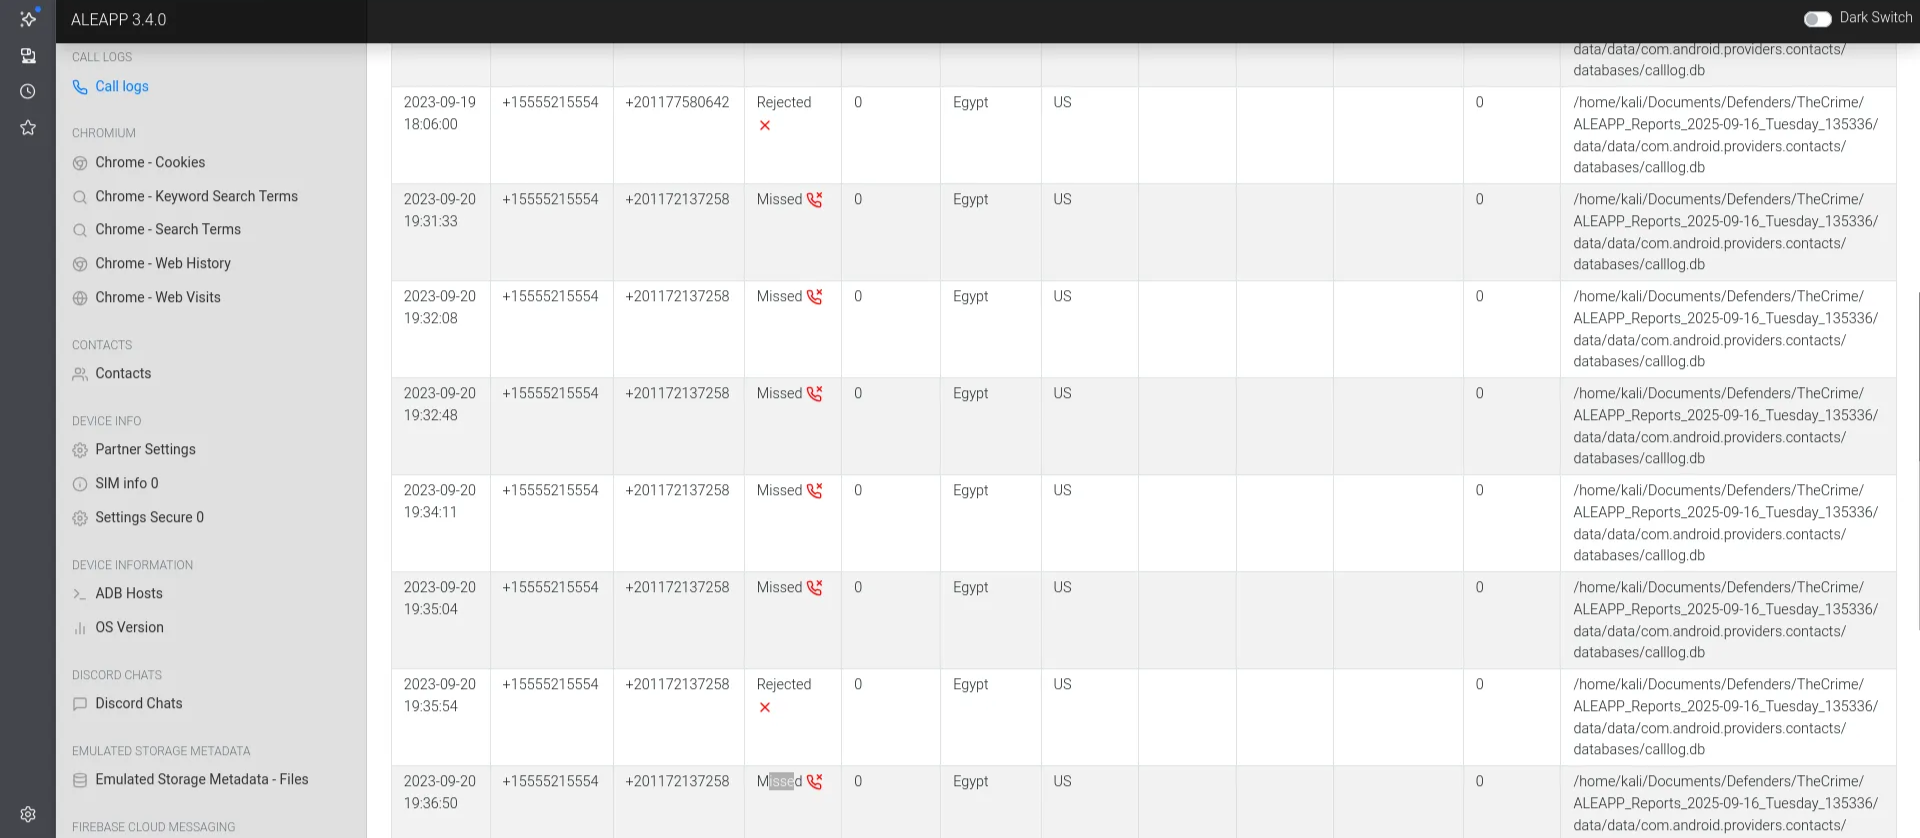Click the sparkle icon at rail top
1920x838 pixels.
[x=28, y=18]
